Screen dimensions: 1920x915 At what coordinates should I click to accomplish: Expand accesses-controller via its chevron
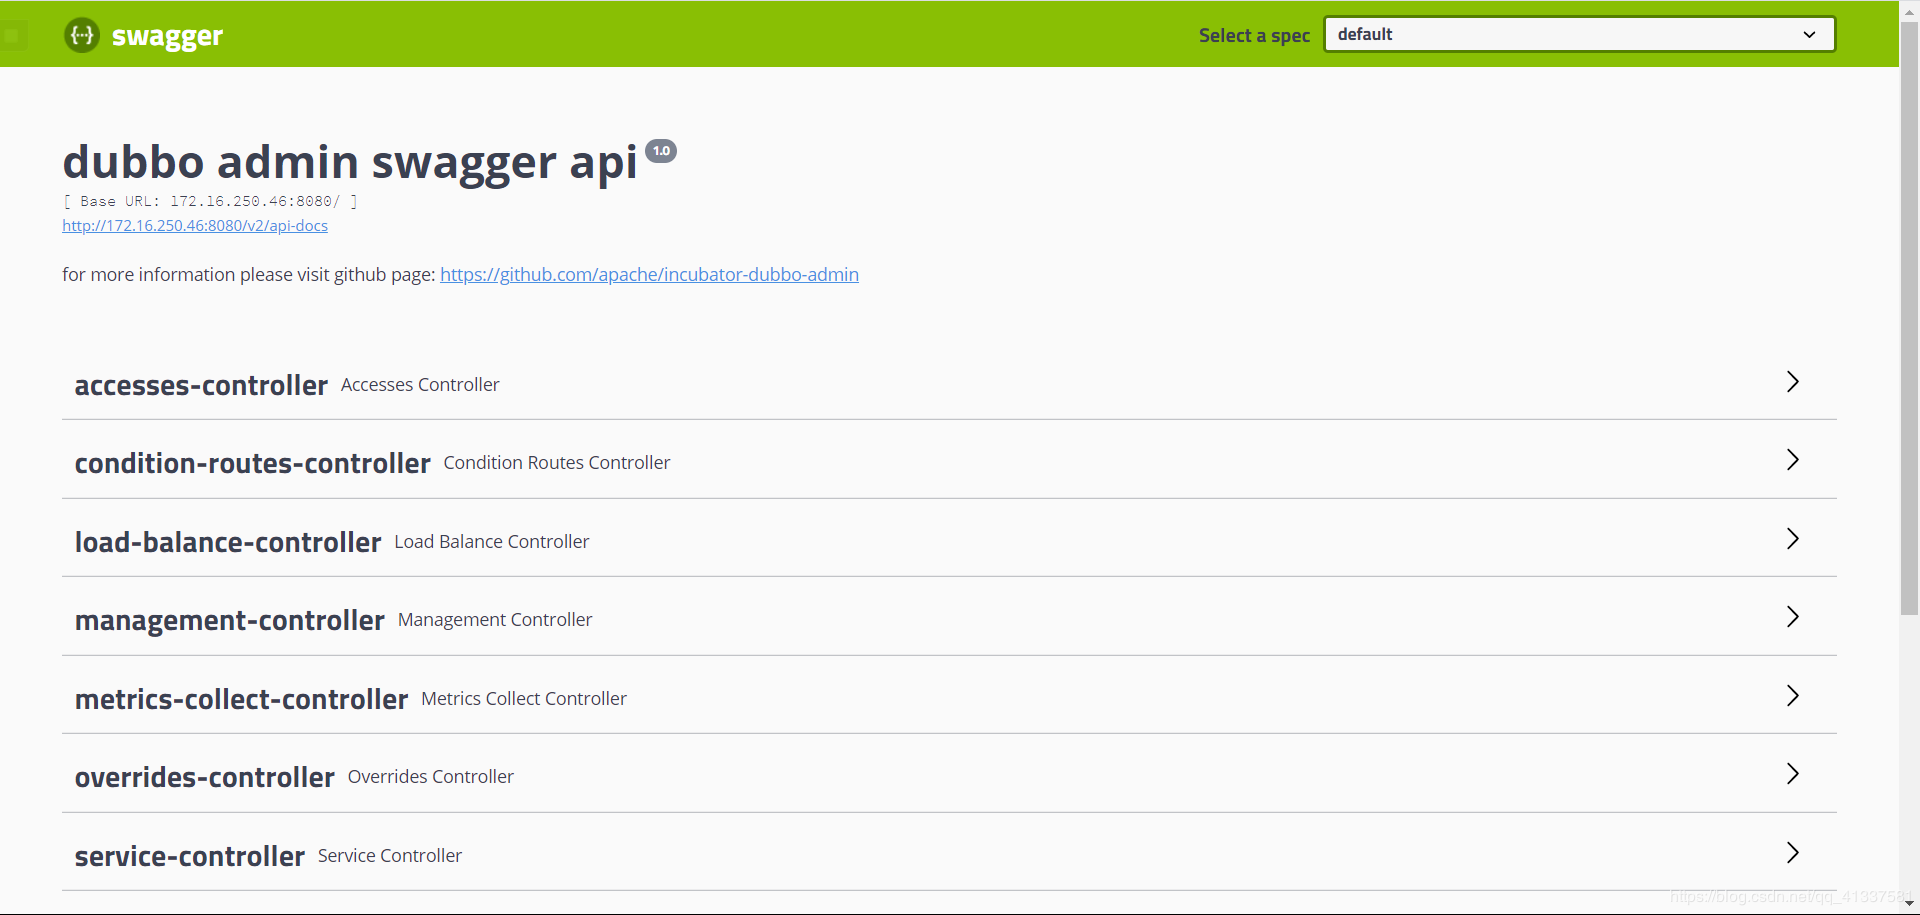[x=1792, y=382]
